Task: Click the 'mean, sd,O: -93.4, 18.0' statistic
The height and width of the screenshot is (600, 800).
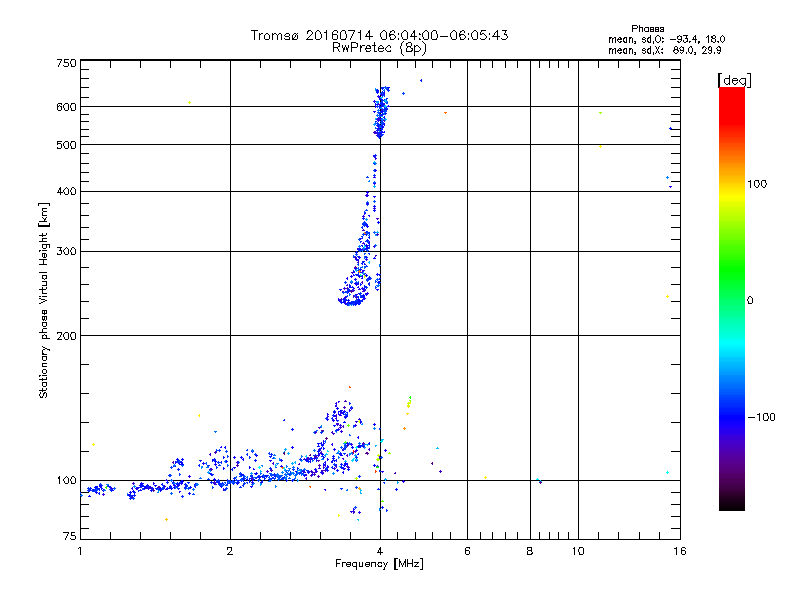Action: click(x=666, y=39)
